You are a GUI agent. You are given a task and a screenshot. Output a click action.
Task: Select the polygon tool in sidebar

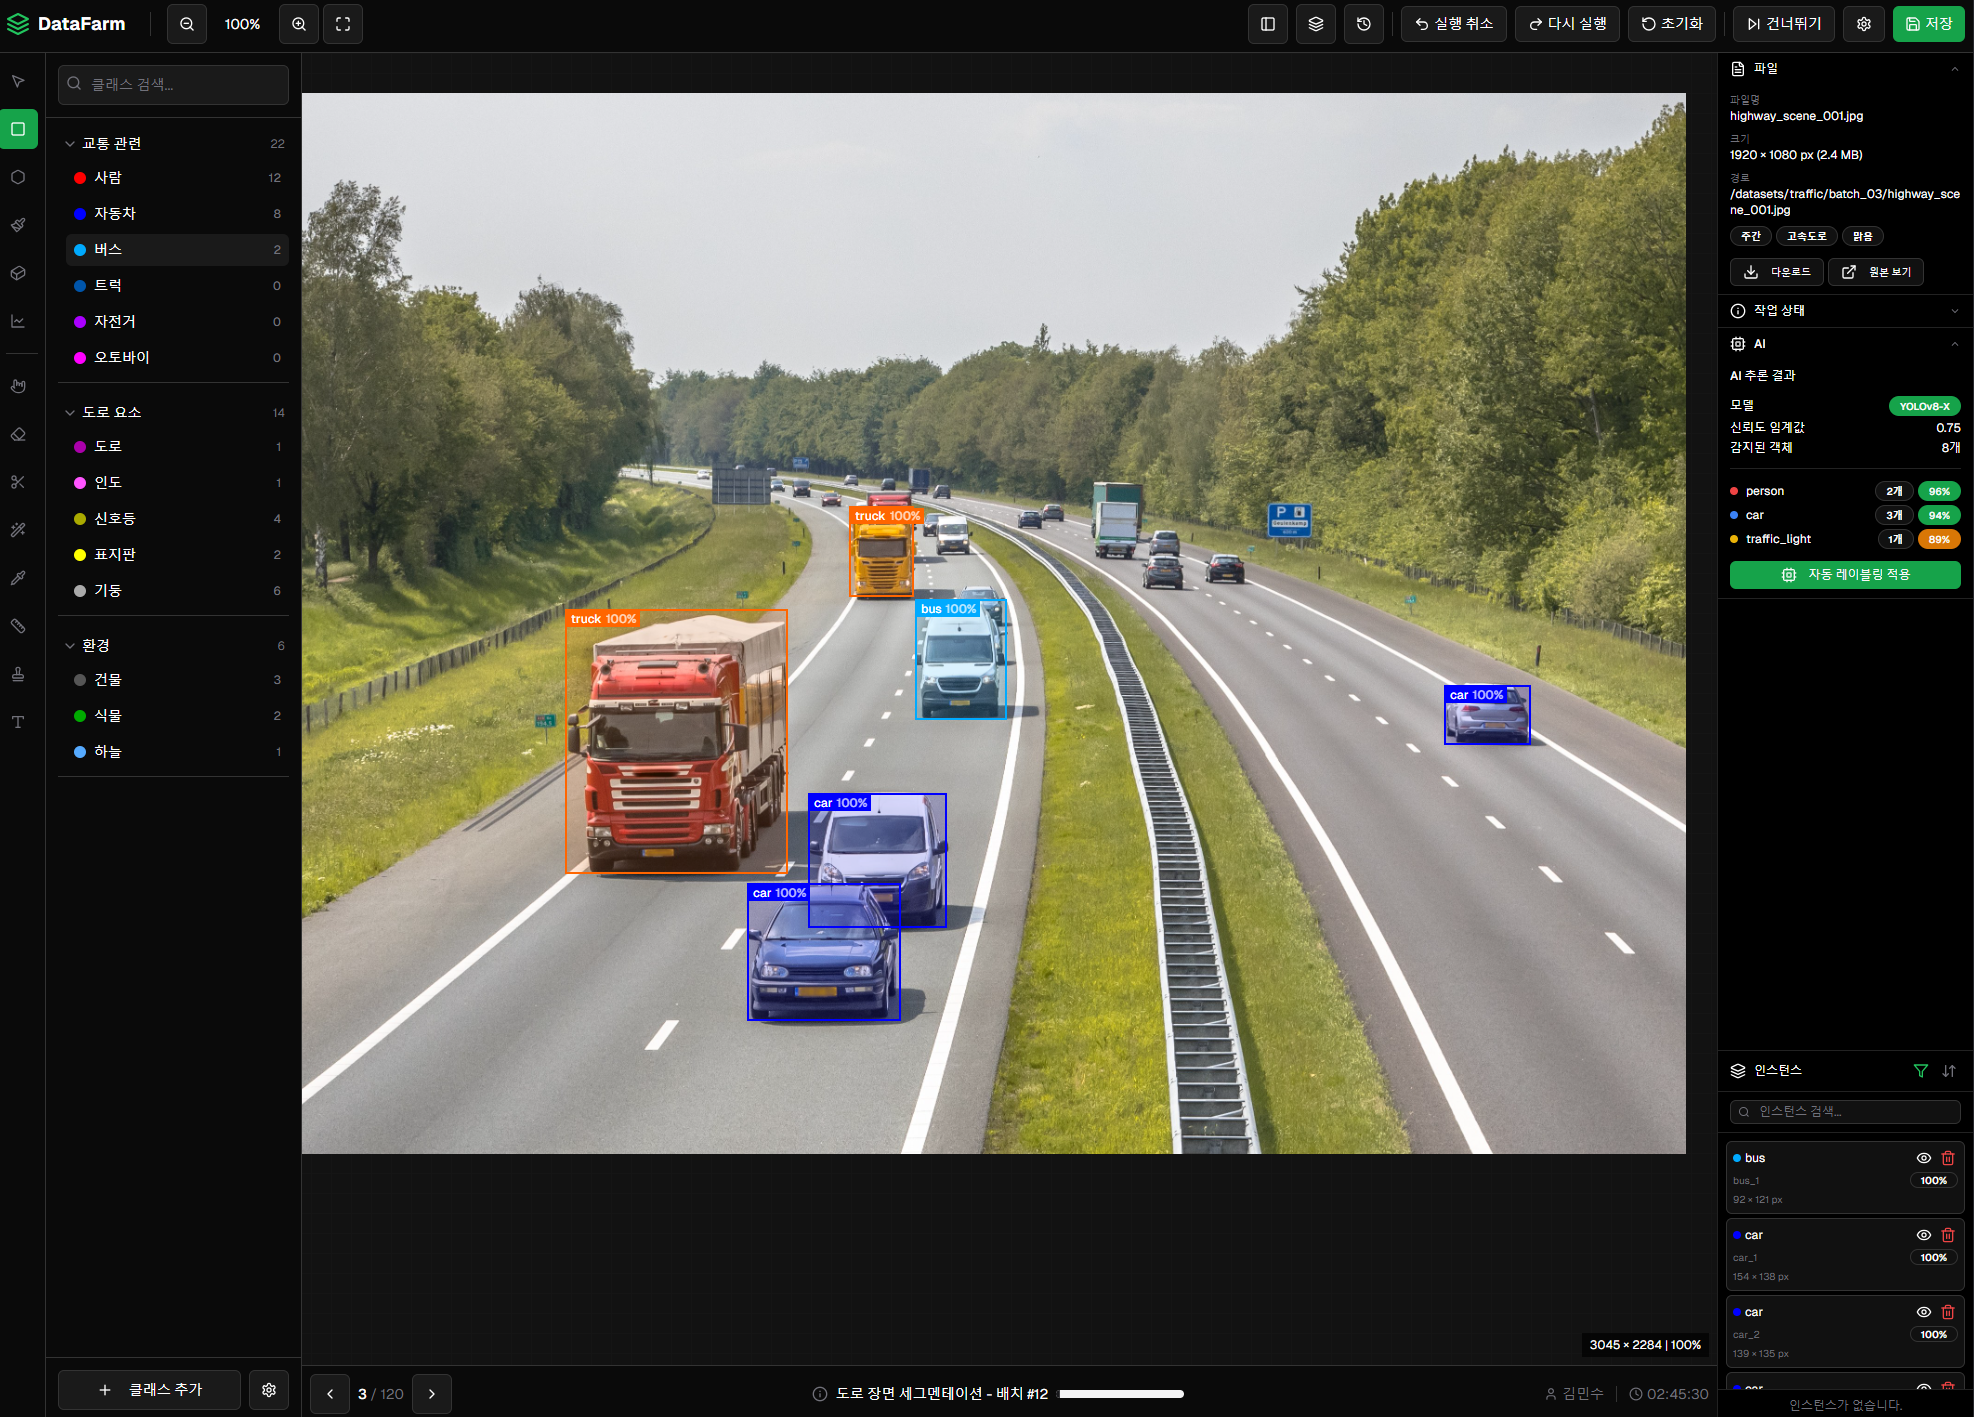pyautogui.click(x=18, y=177)
